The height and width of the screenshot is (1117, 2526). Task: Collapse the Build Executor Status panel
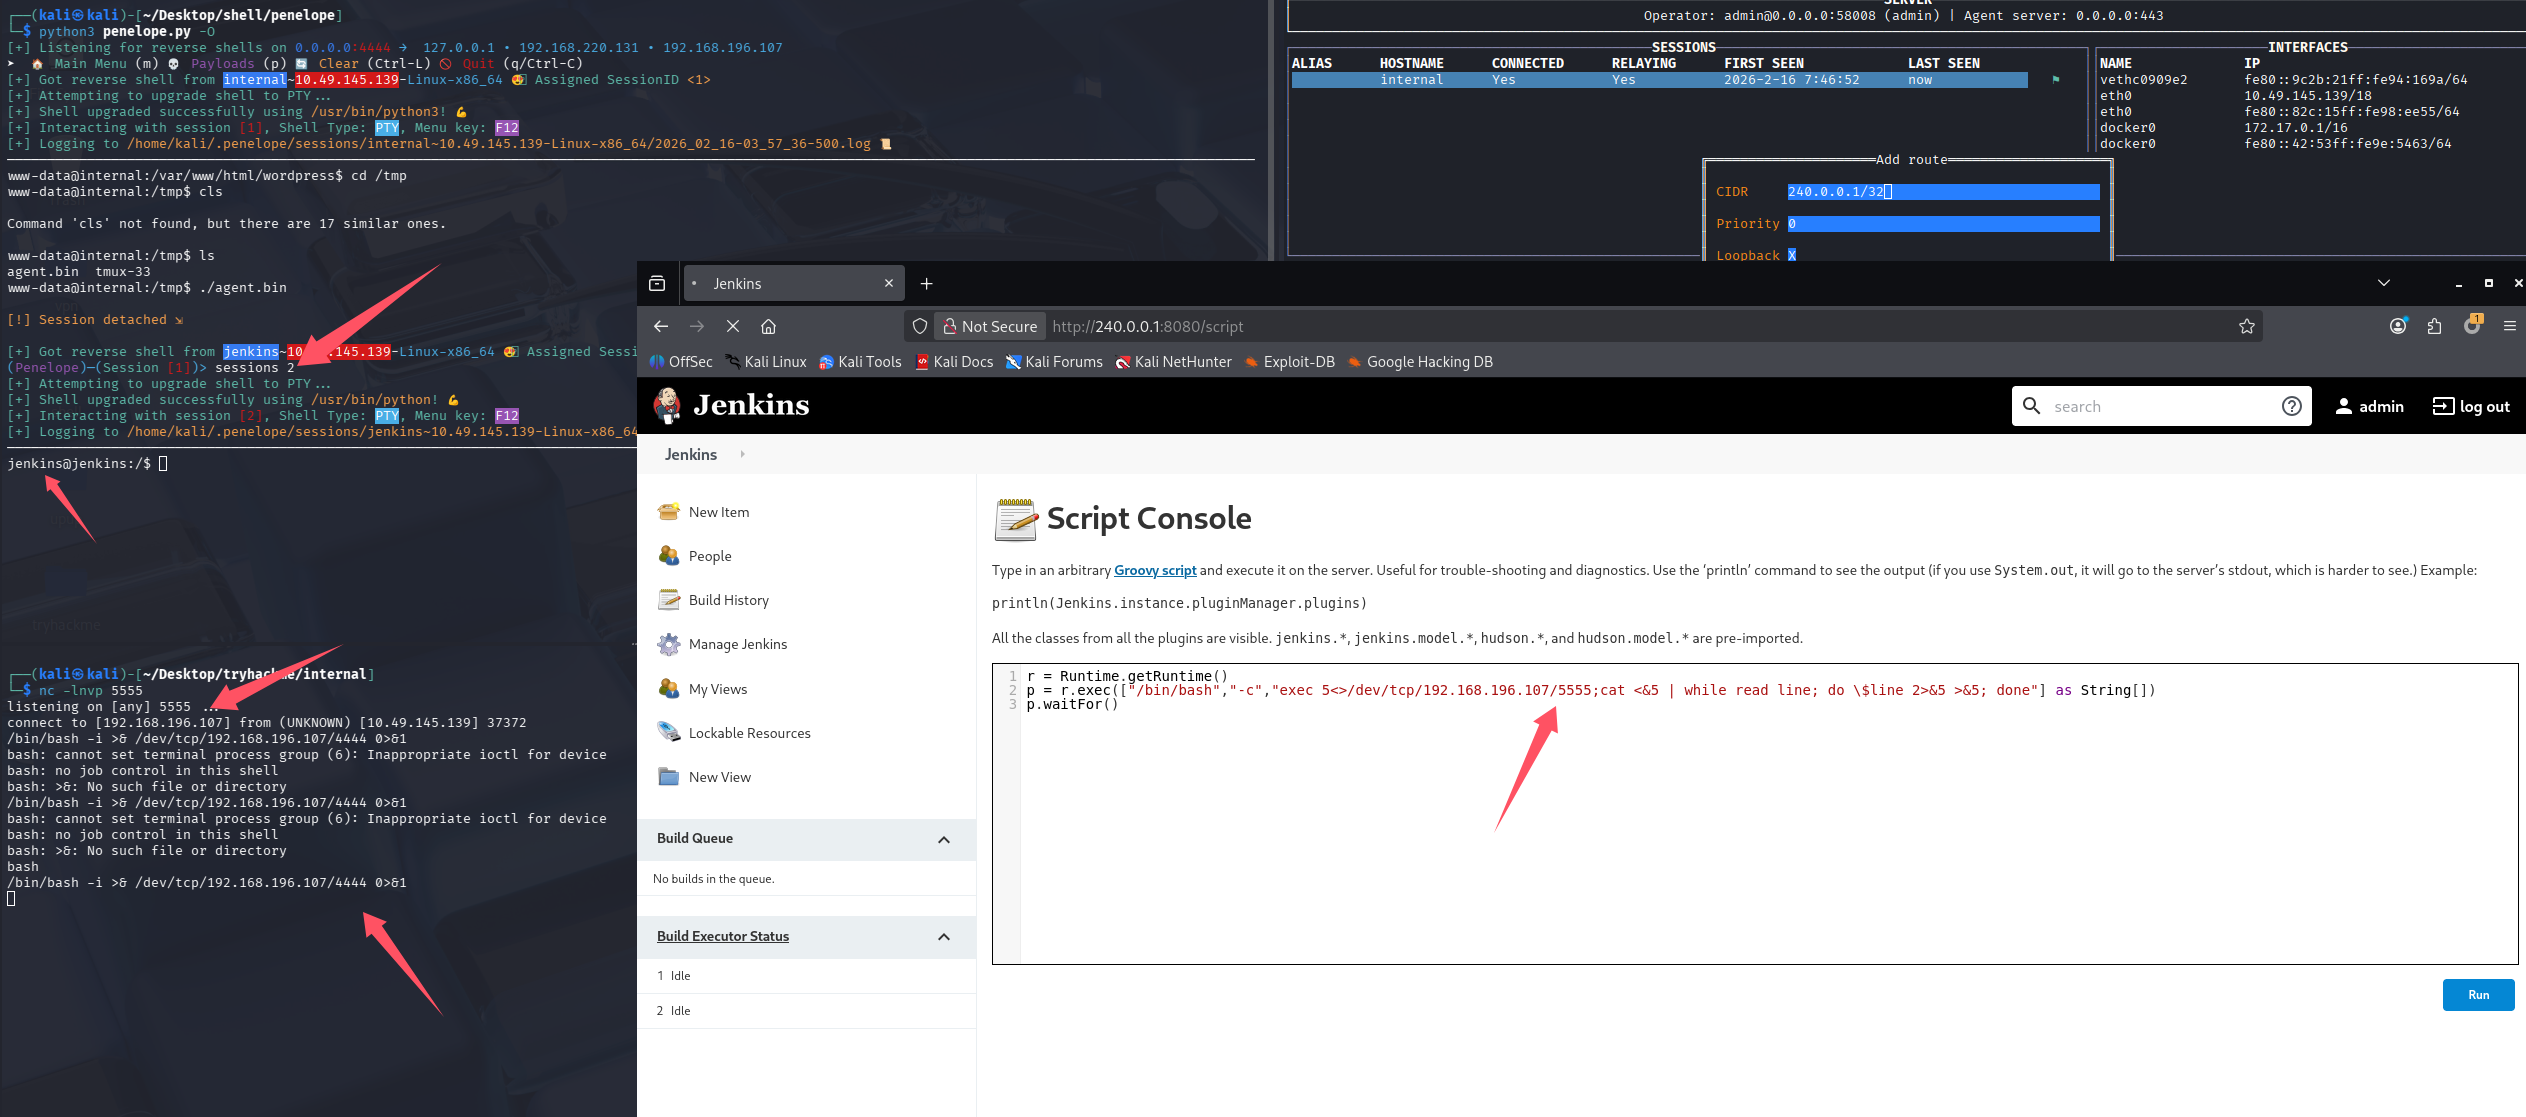[x=943, y=937]
